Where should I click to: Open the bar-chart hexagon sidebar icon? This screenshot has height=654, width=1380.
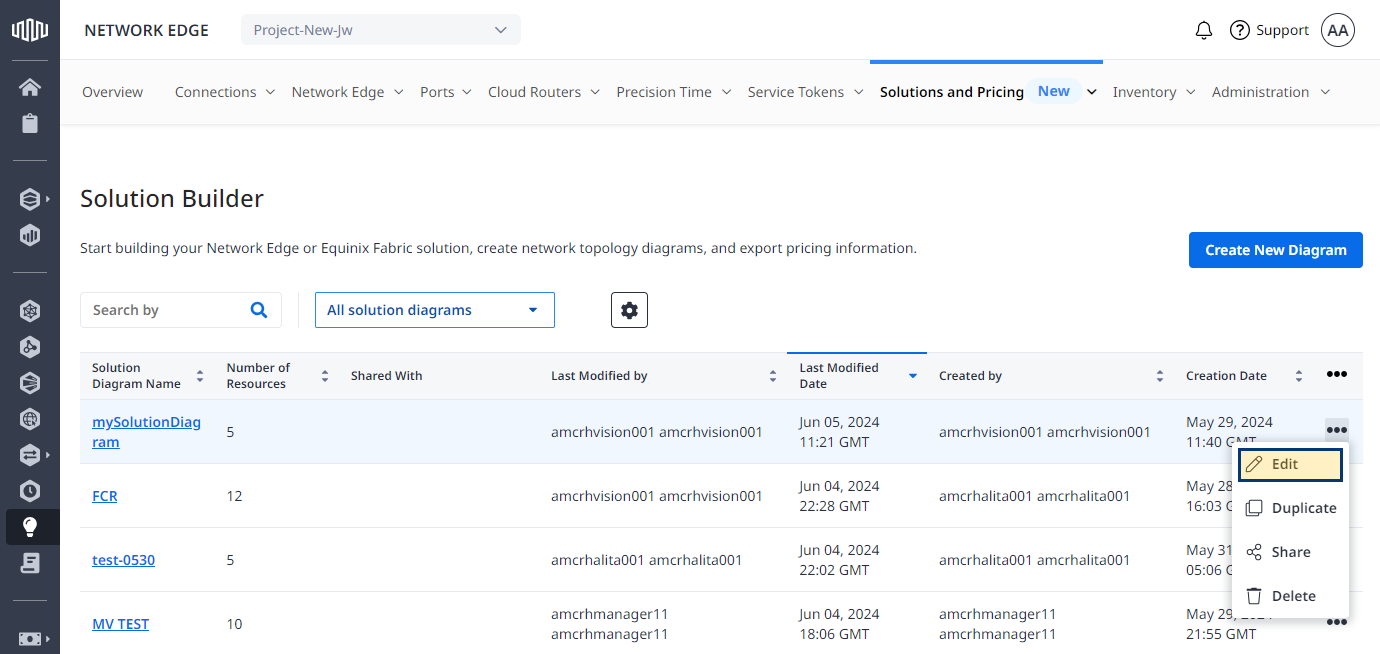click(30, 236)
